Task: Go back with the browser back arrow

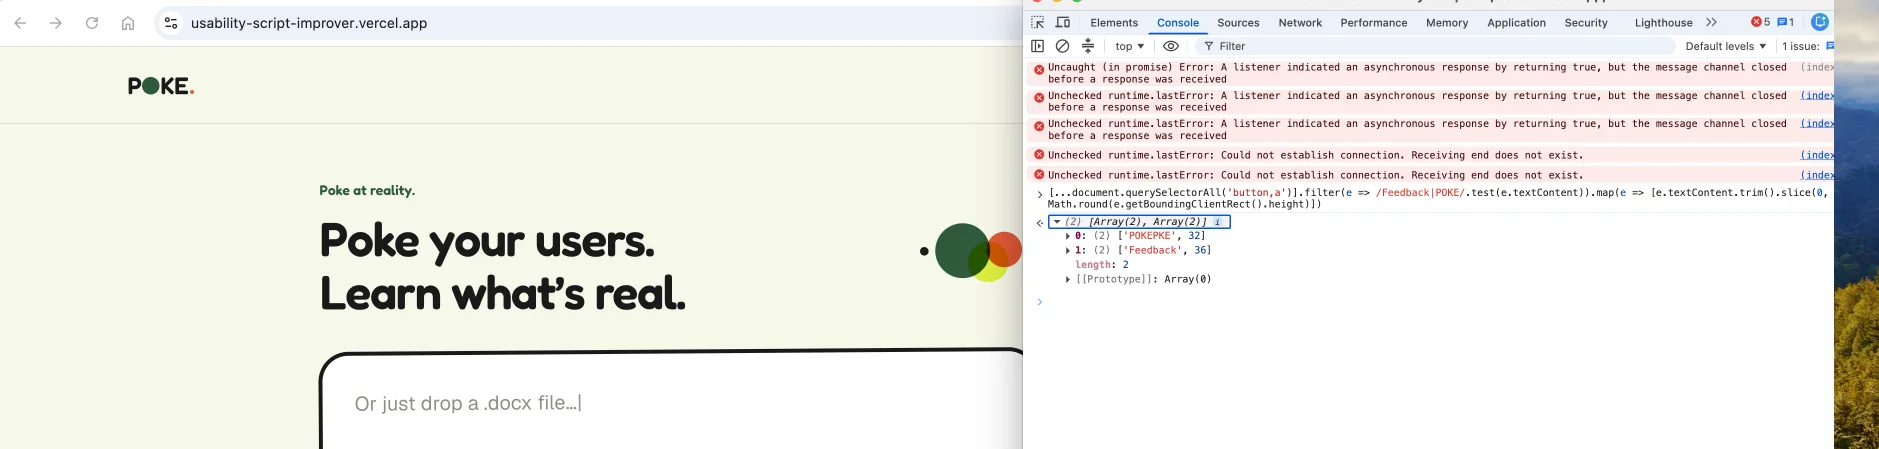Action: (x=20, y=23)
